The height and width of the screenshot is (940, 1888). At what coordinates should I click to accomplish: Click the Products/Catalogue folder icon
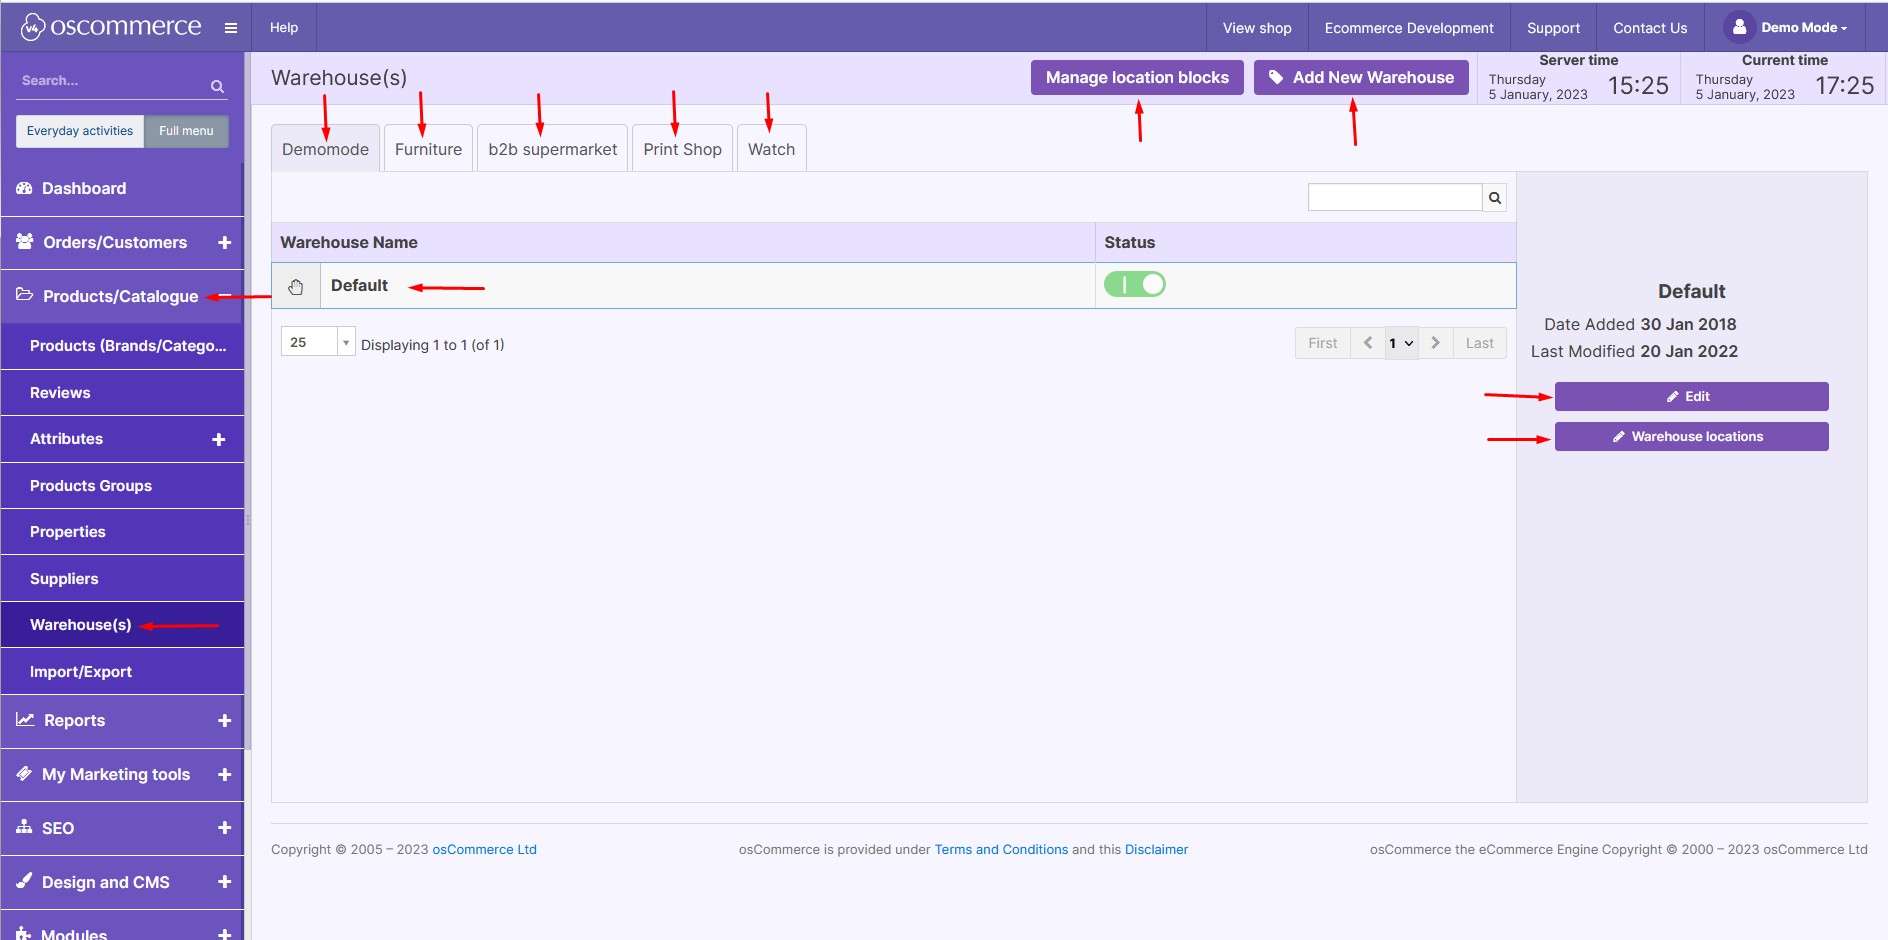click(25, 295)
